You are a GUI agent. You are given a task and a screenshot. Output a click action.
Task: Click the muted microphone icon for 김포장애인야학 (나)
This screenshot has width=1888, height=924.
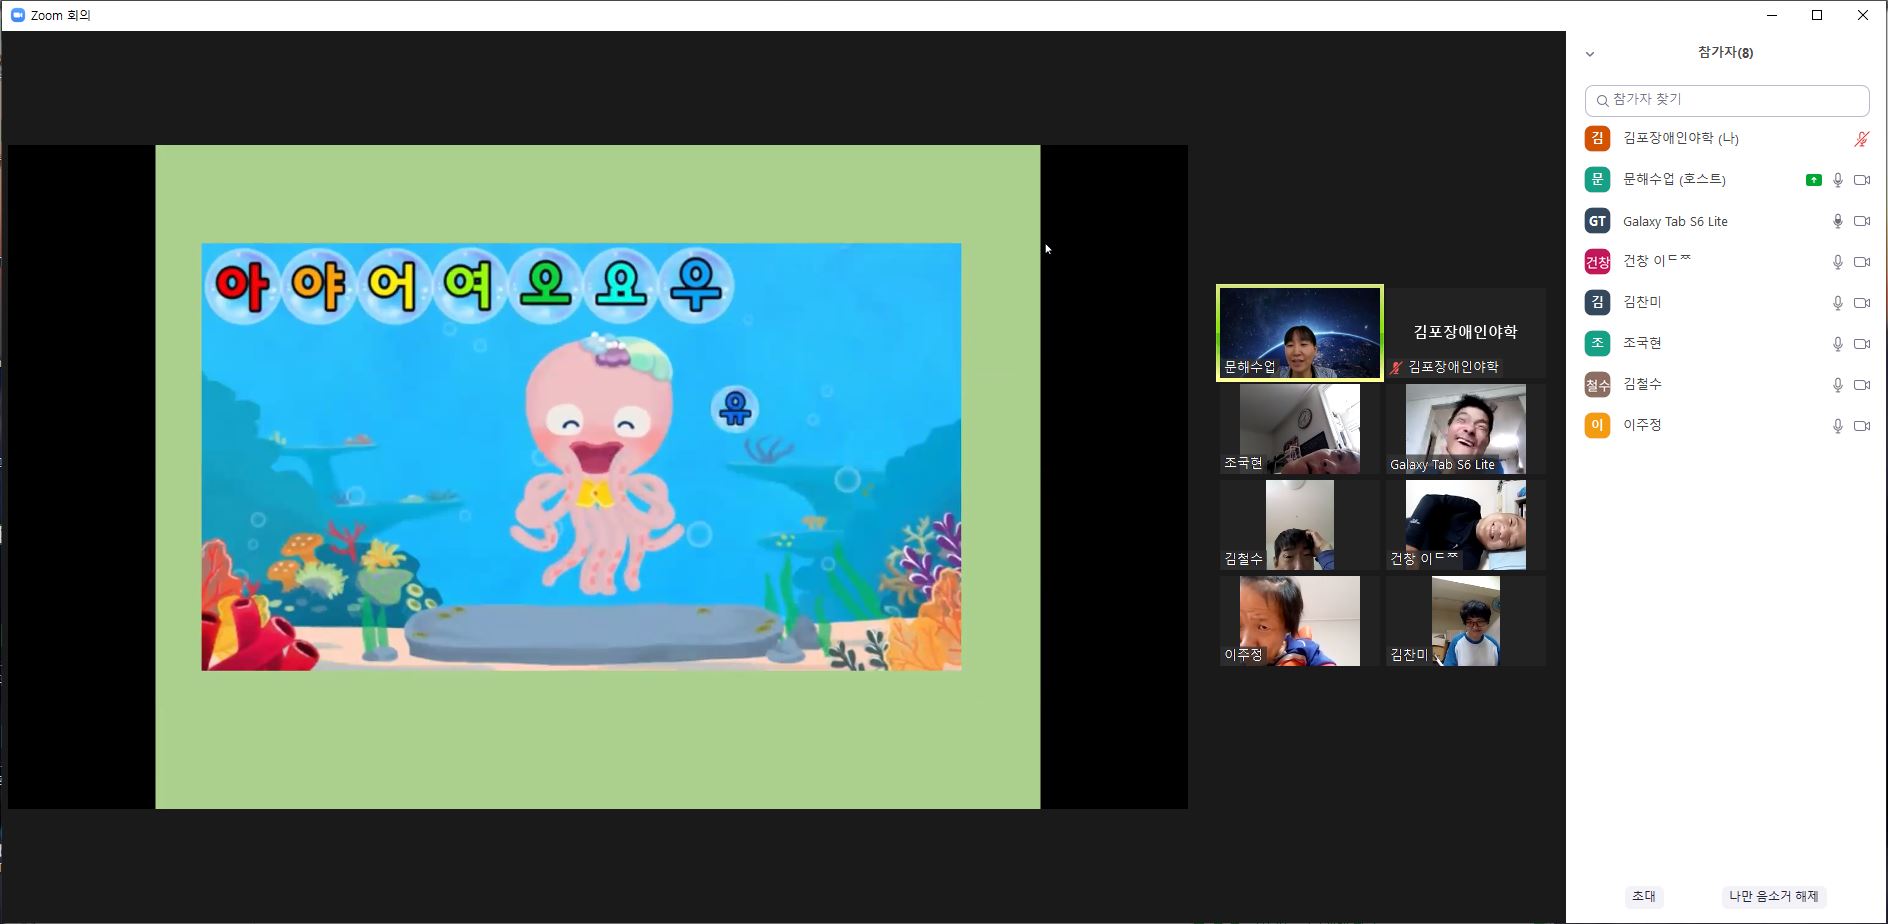[x=1861, y=139]
